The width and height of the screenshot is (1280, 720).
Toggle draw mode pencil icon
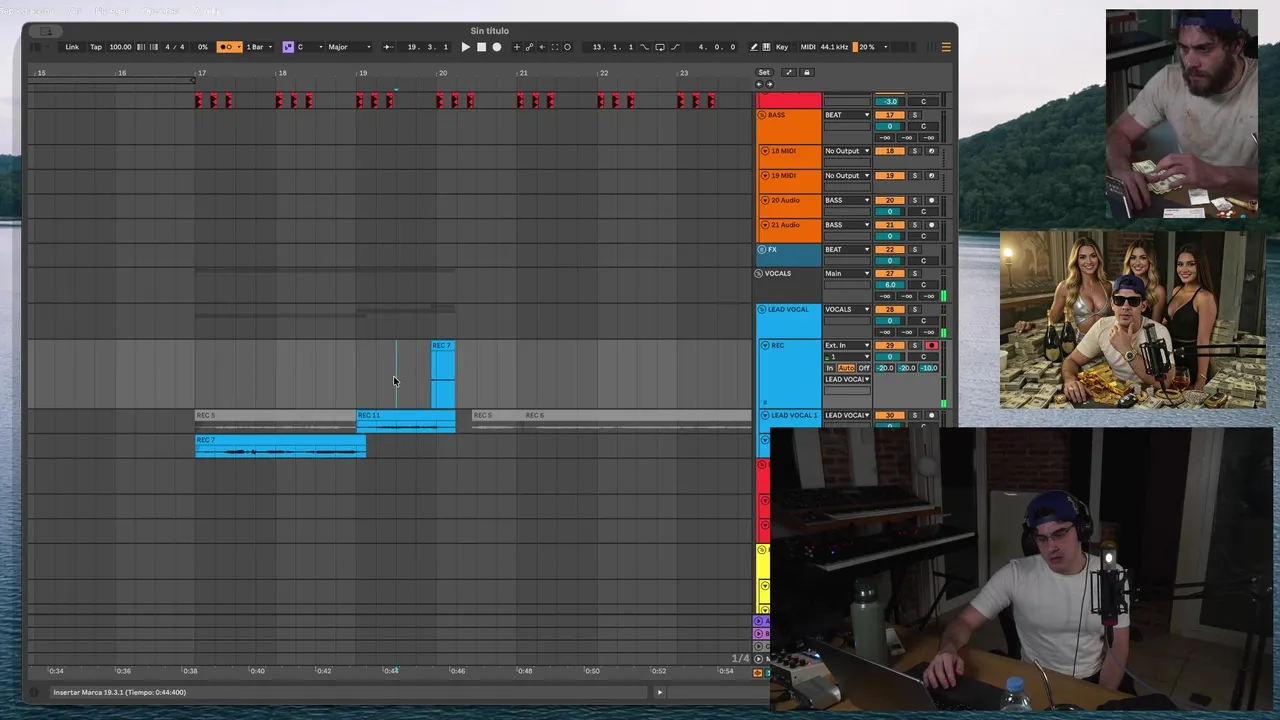click(754, 47)
